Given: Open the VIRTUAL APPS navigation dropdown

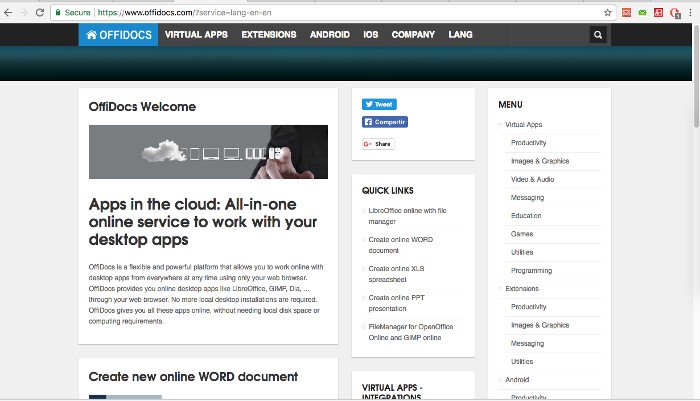Looking at the screenshot, I should 196,34.
